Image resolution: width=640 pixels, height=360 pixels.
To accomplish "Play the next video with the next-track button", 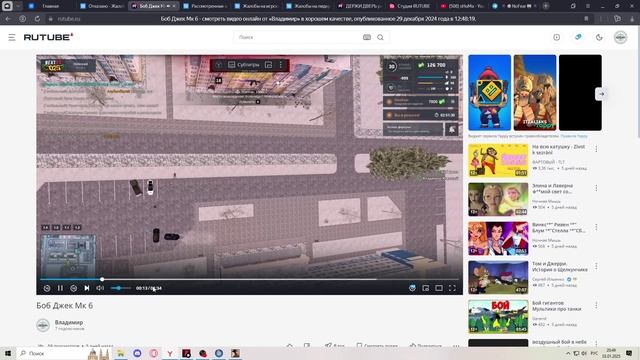I will coord(87,288).
